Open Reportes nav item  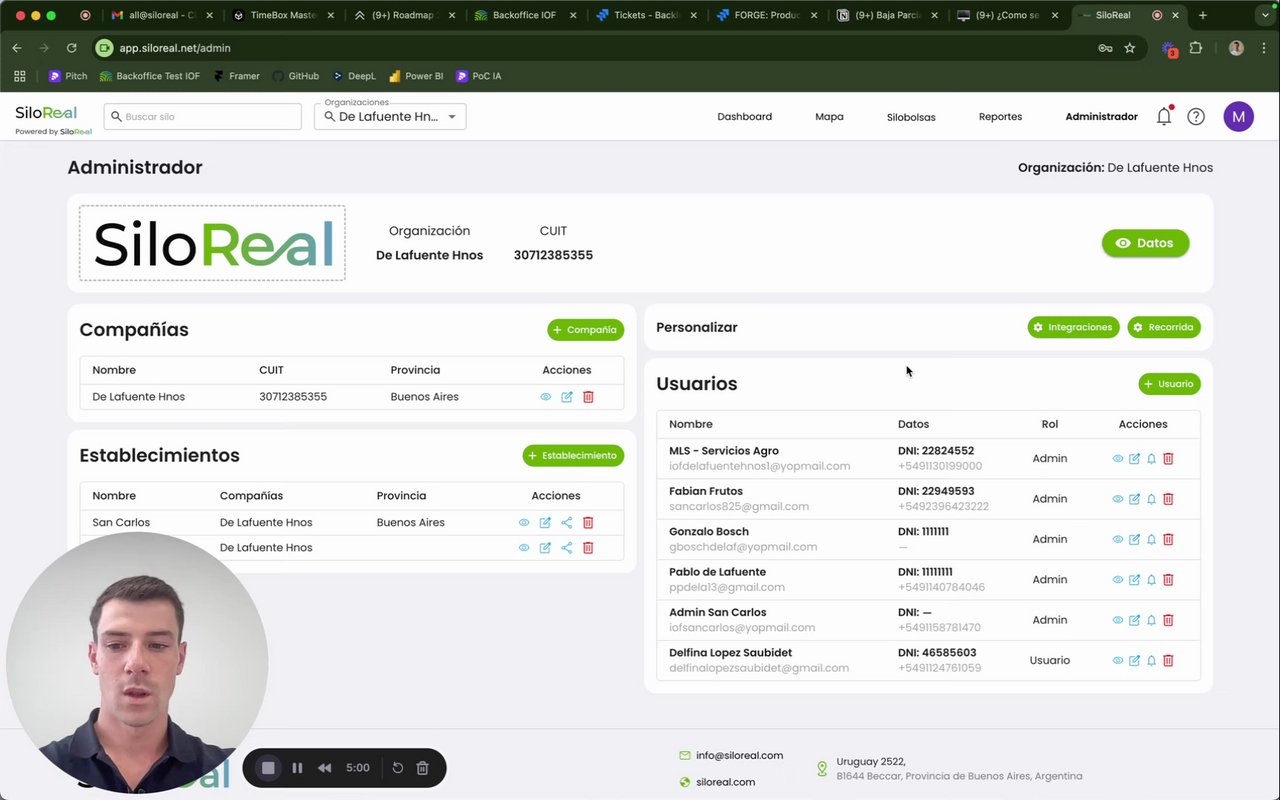coord(1000,117)
